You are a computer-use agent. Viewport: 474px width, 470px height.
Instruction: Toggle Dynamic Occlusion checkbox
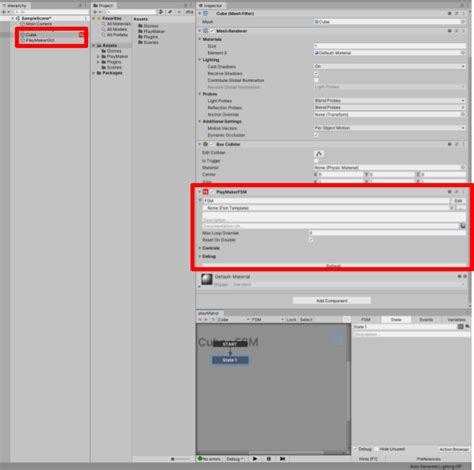point(316,135)
